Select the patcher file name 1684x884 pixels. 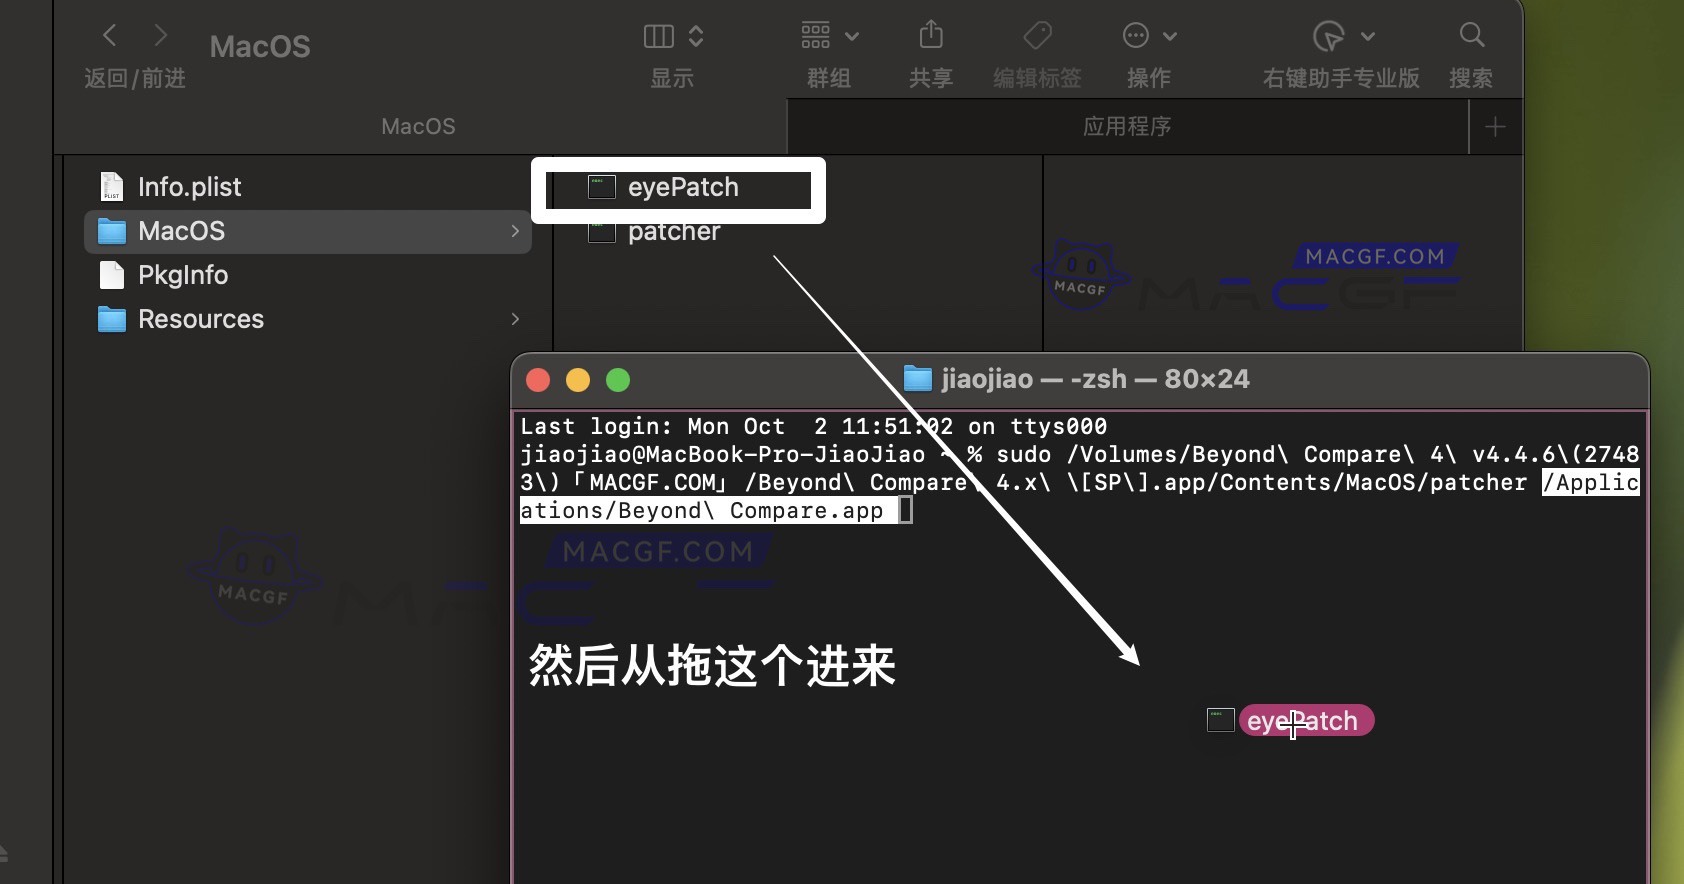(x=674, y=232)
